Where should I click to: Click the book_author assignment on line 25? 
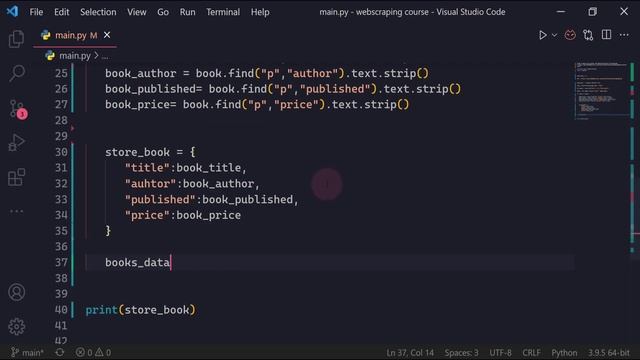(x=267, y=73)
